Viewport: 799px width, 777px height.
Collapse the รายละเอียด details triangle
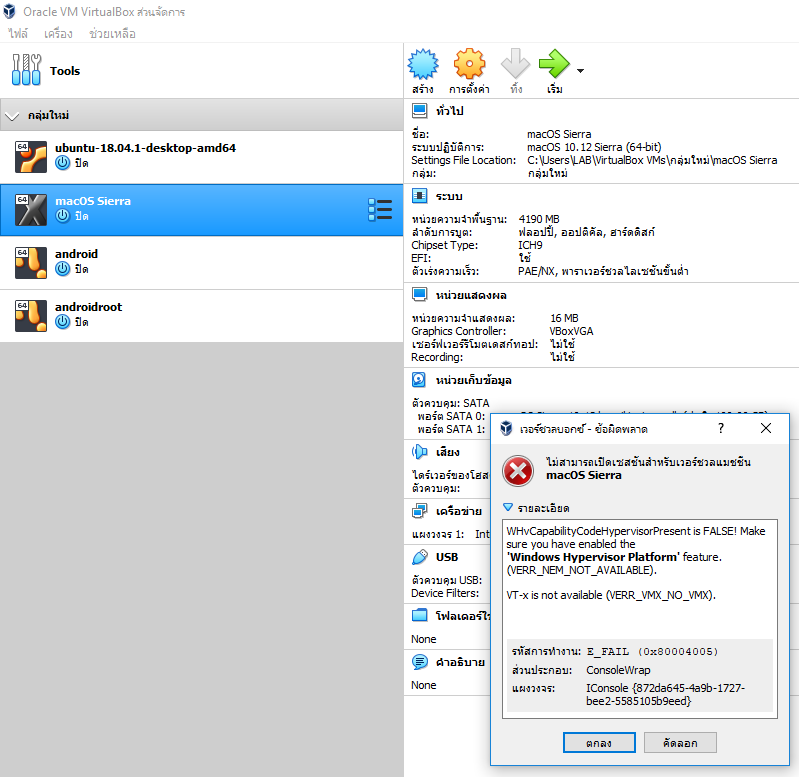click(x=508, y=508)
